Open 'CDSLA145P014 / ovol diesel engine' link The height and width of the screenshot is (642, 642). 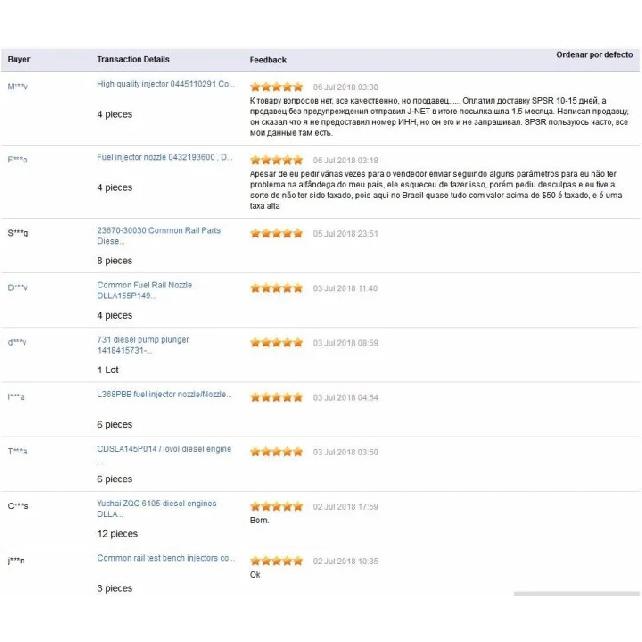click(164, 449)
